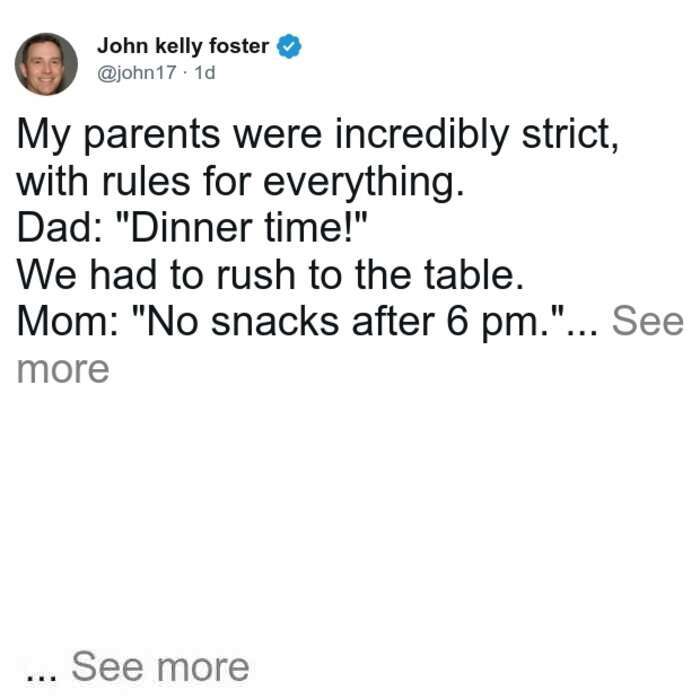Open the display name John kelly foster

point(183,46)
